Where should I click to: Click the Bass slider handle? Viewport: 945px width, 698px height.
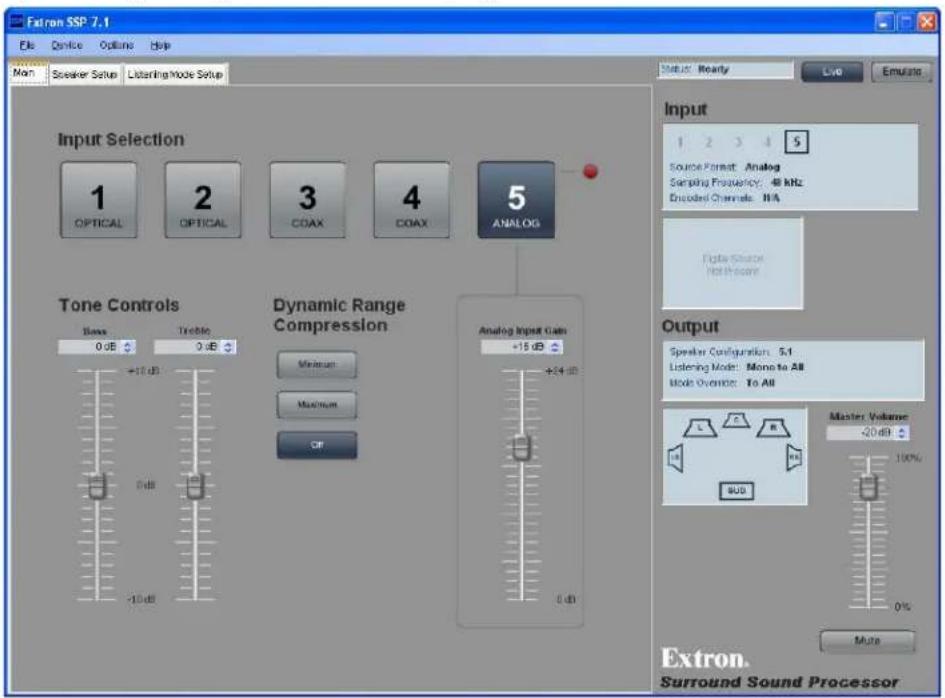(97, 486)
